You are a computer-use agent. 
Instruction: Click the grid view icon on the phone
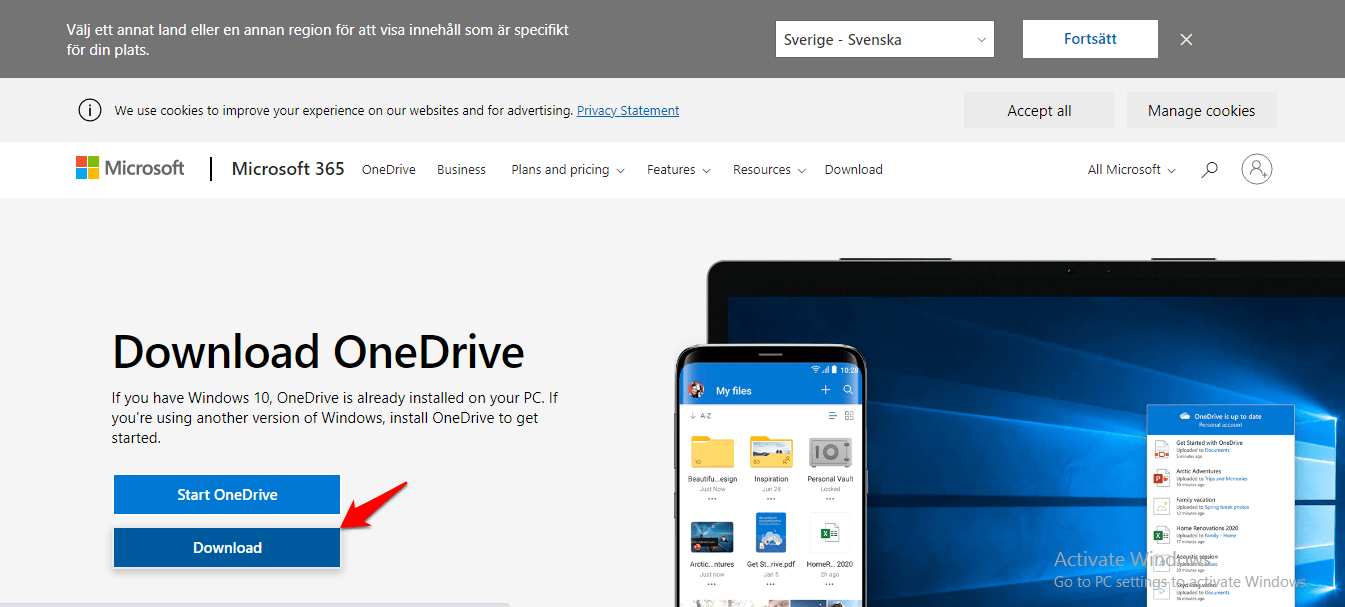[849, 415]
